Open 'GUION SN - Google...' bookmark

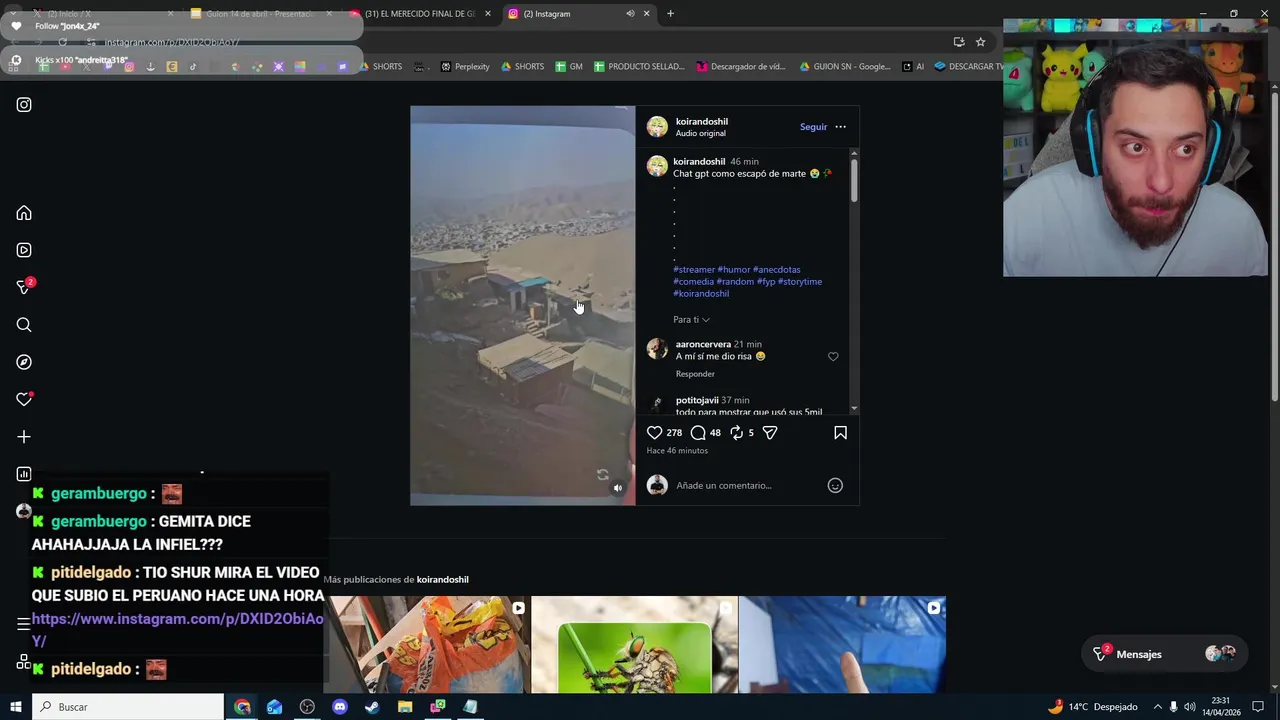[x=845, y=67]
